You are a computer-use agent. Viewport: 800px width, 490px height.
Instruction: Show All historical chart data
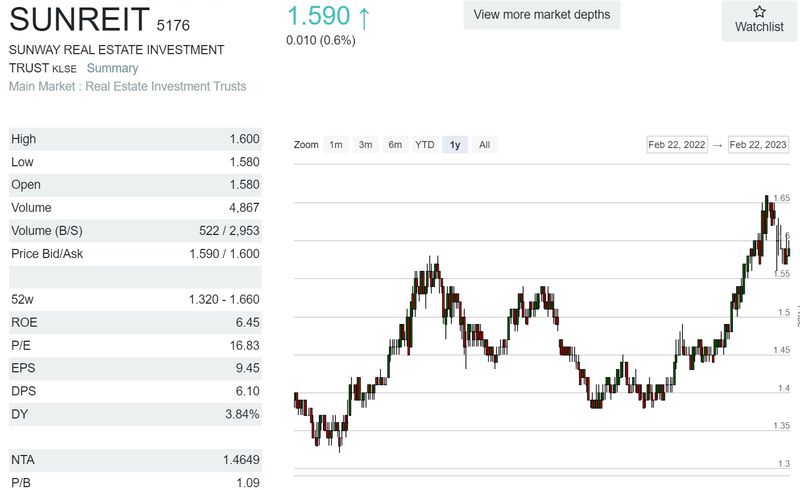click(484, 145)
